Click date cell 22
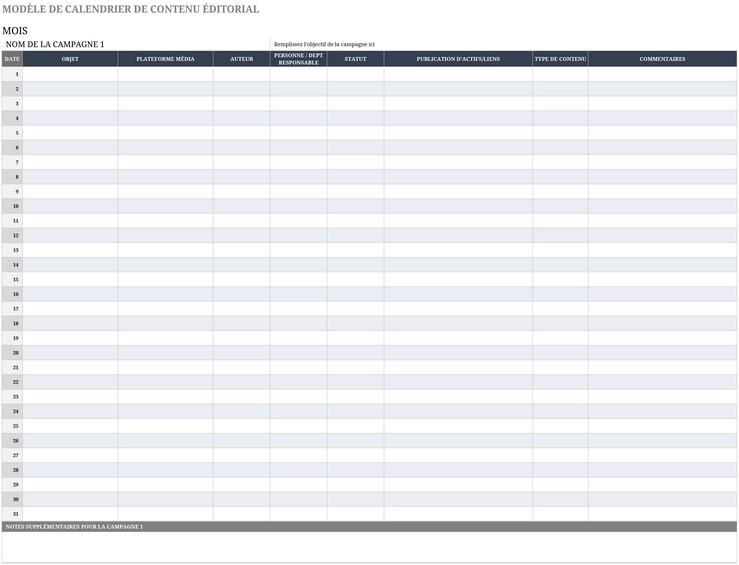 click(12, 382)
